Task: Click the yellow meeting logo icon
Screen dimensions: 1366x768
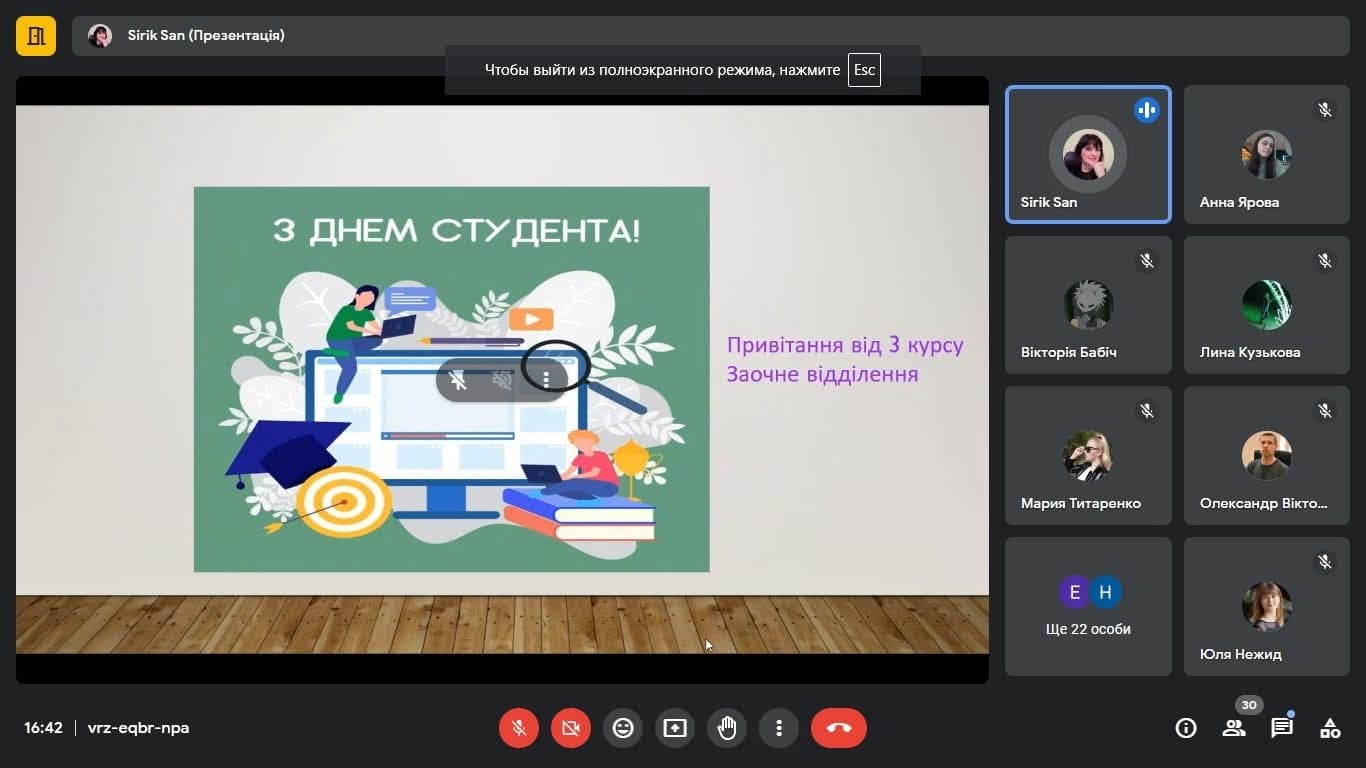Action: point(36,36)
